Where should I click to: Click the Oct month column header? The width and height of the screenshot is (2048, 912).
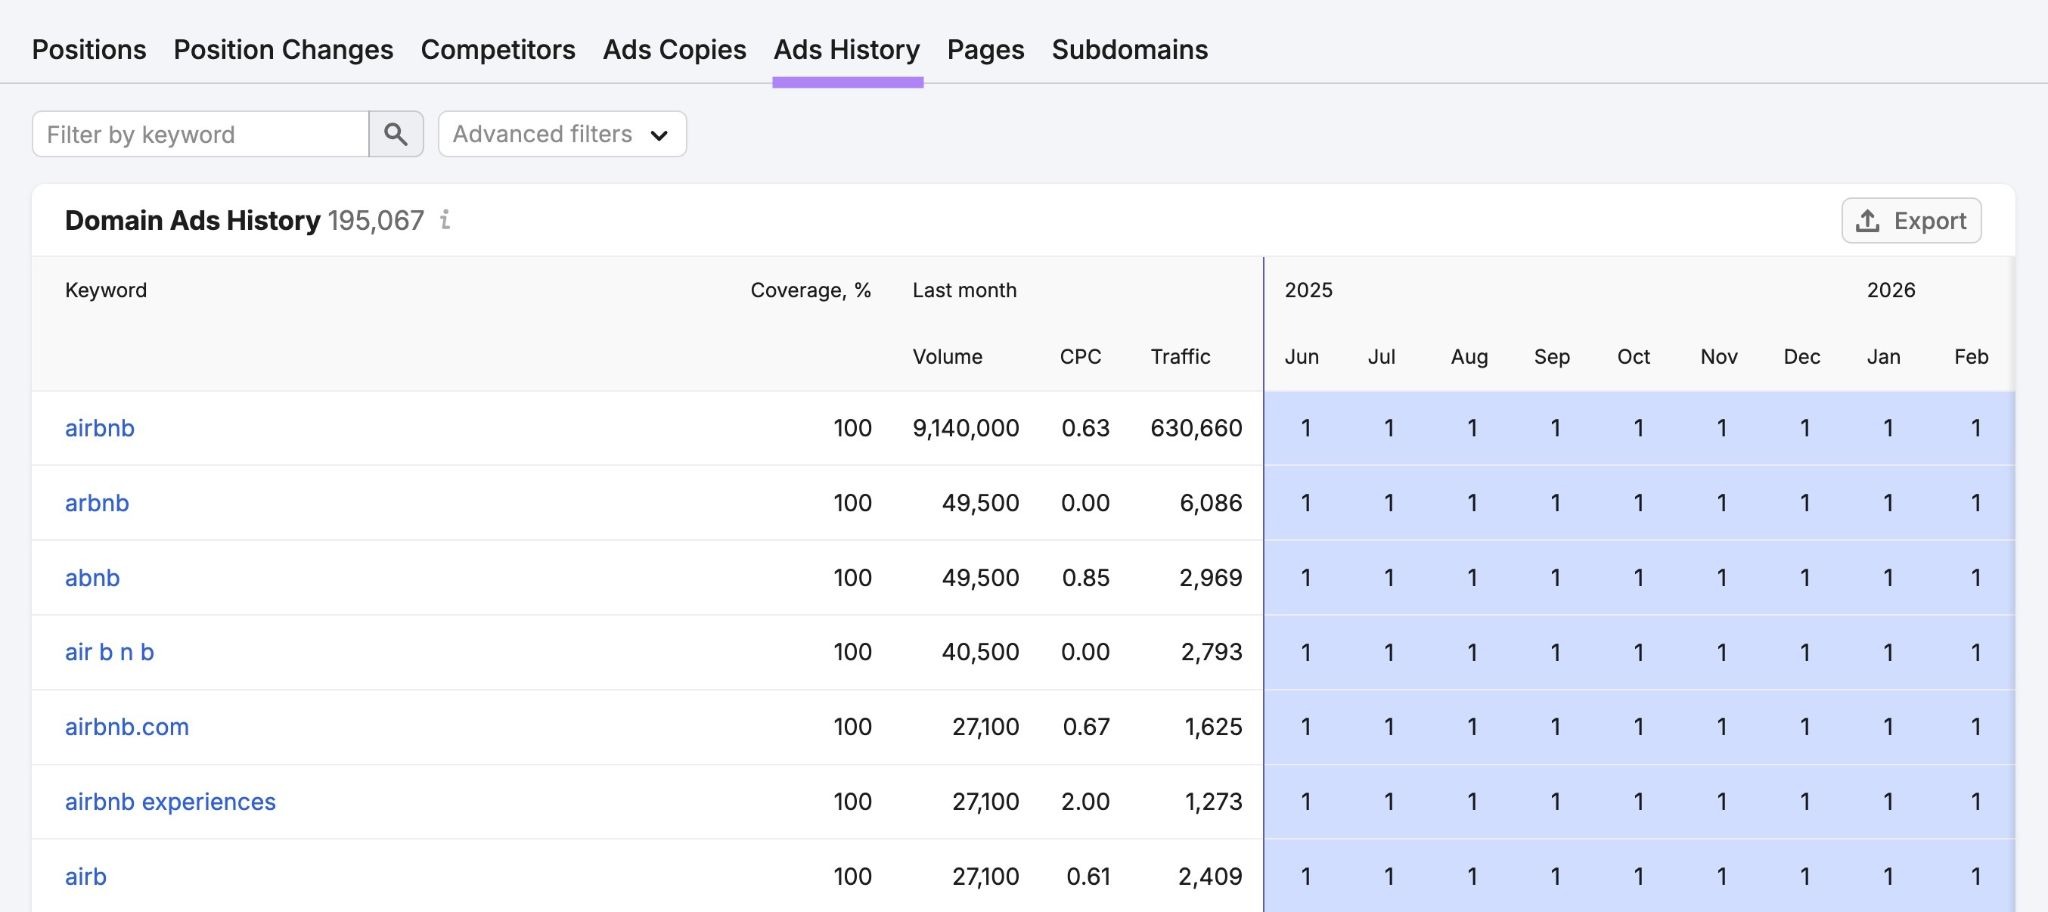[1634, 357]
